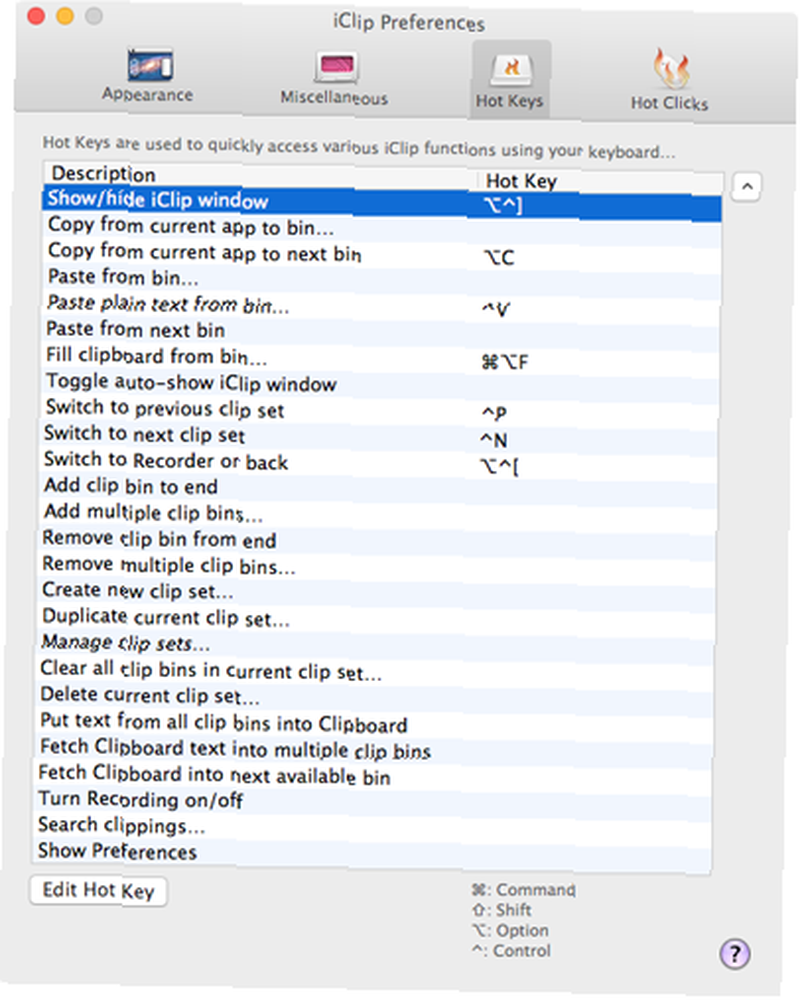The height and width of the screenshot is (1000, 800).
Task: Sort by the Description column header
Action: tap(260, 174)
